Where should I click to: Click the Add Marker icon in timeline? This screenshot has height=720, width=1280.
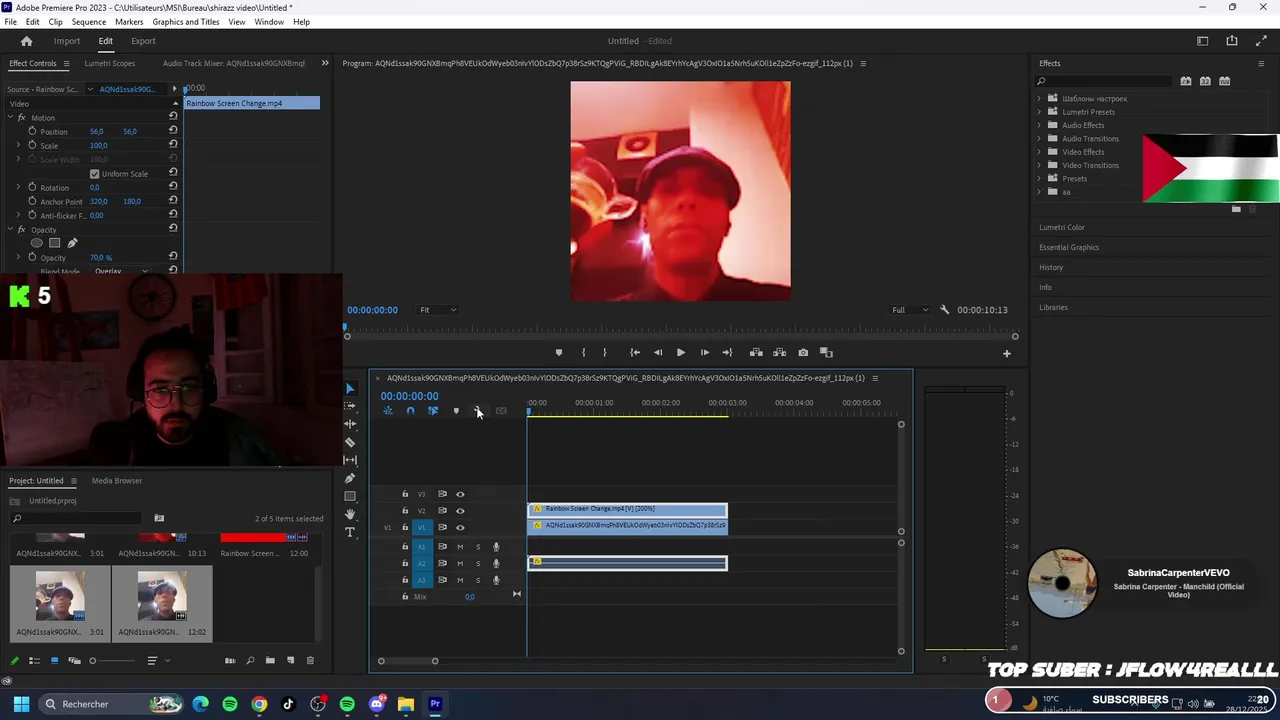click(x=456, y=411)
